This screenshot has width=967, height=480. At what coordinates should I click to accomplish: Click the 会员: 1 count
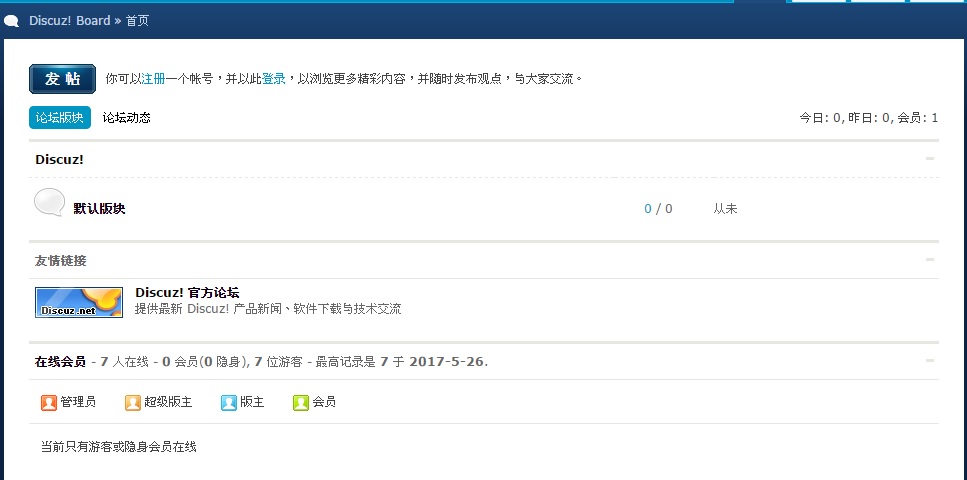pos(917,118)
